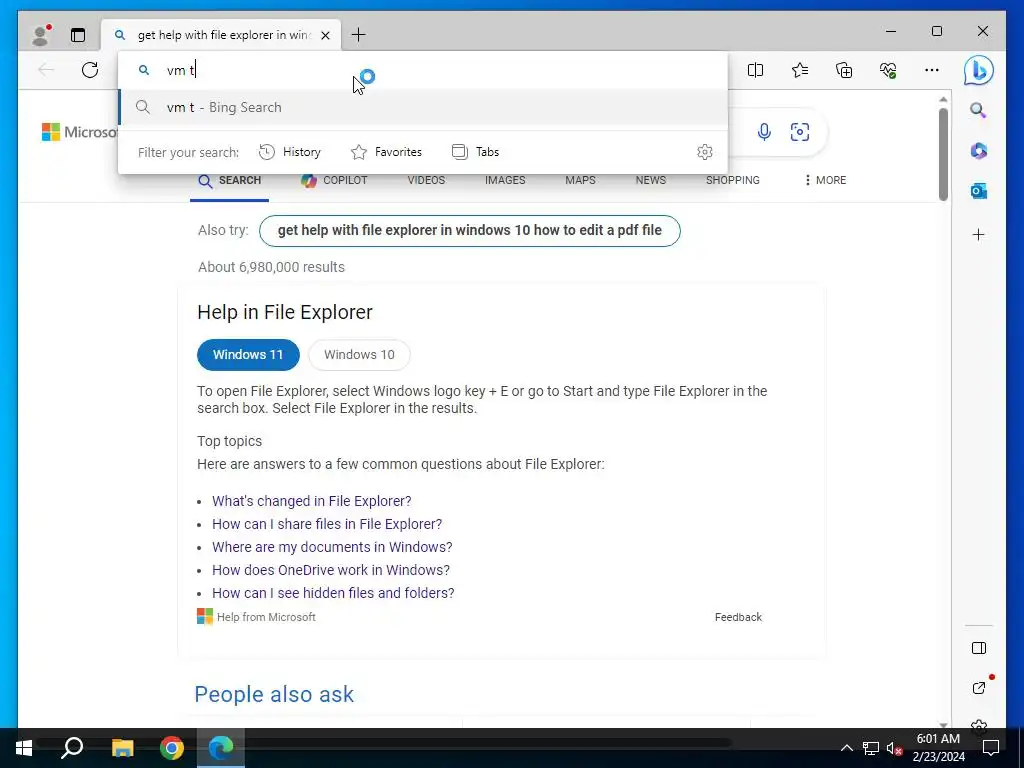Screen dimensions: 1024x768
Task: Switch to the Shopping results tab
Action: click(732, 180)
